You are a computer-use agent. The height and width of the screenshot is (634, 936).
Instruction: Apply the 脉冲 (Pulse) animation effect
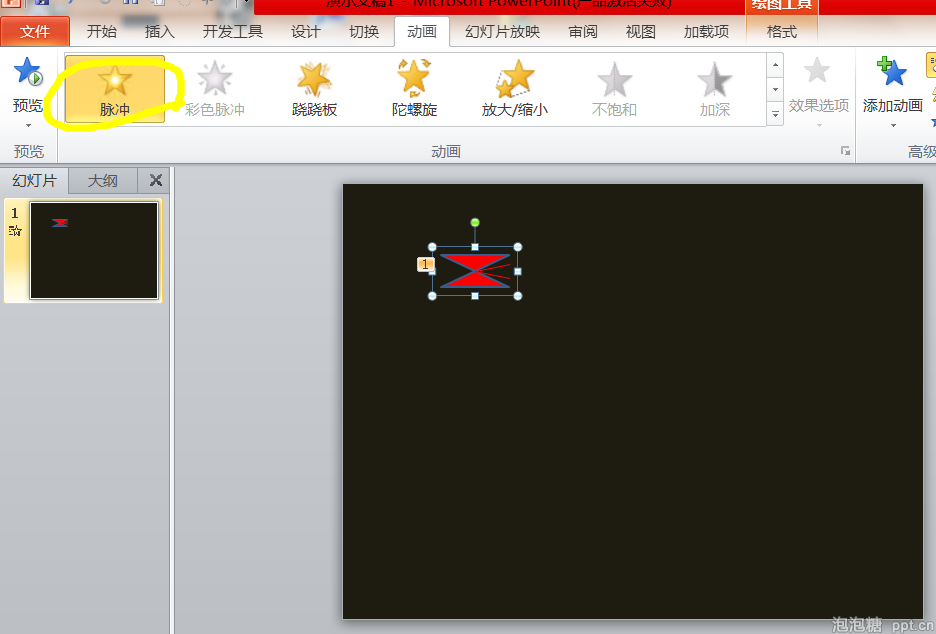coord(115,89)
